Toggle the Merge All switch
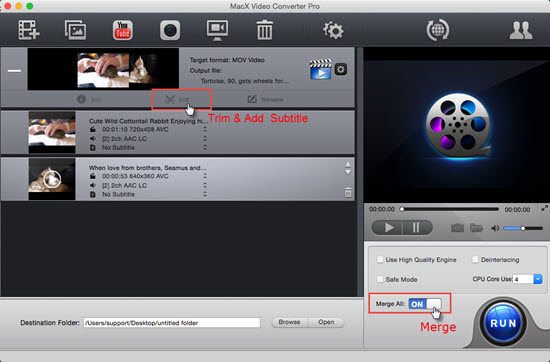 (425, 304)
